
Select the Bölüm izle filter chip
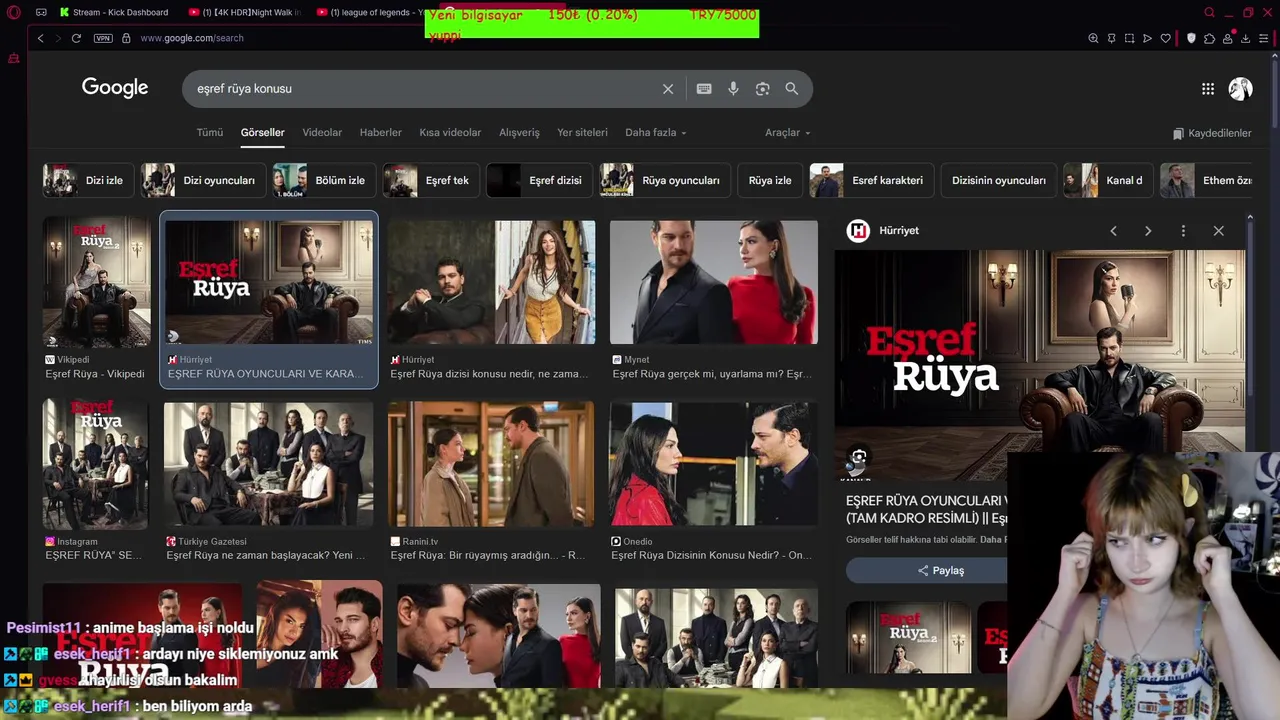pyautogui.click(x=325, y=180)
